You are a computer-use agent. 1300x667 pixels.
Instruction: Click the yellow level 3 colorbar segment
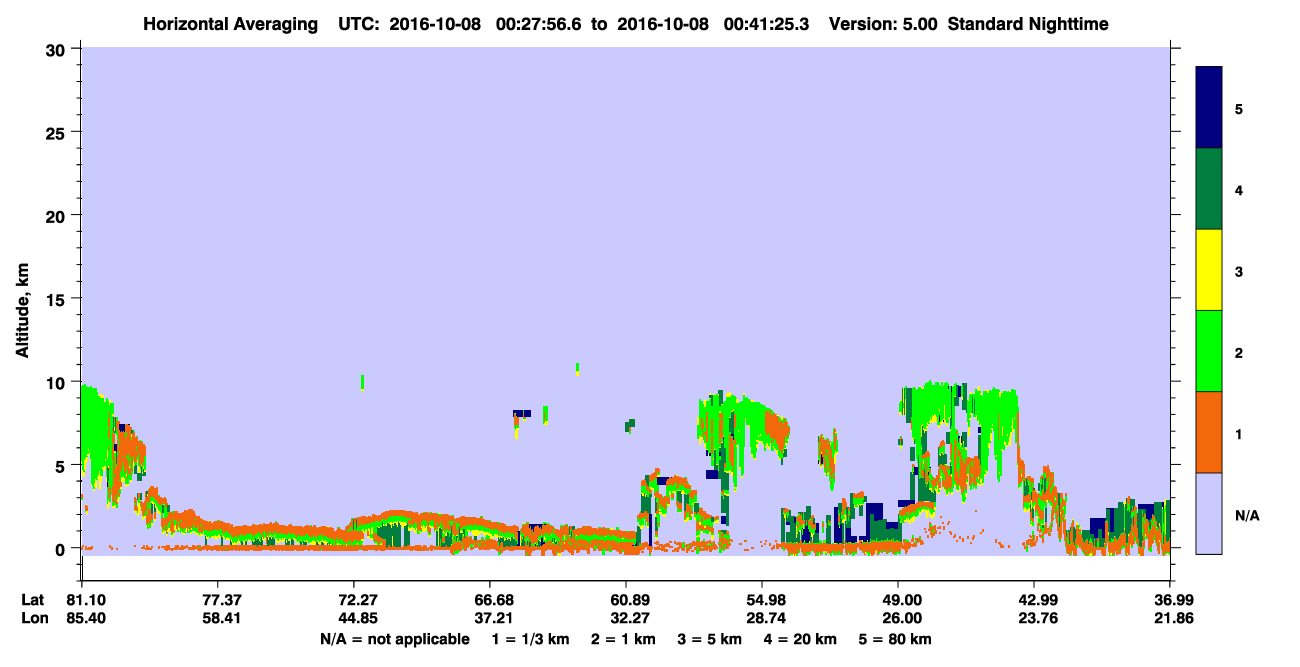point(1209,270)
